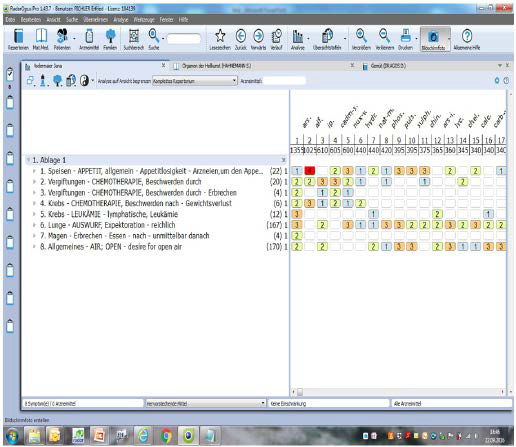The width and height of the screenshot is (516, 447).
Task: Click the Arzneimittel input field in analysis toolbar
Action: (x=284, y=81)
